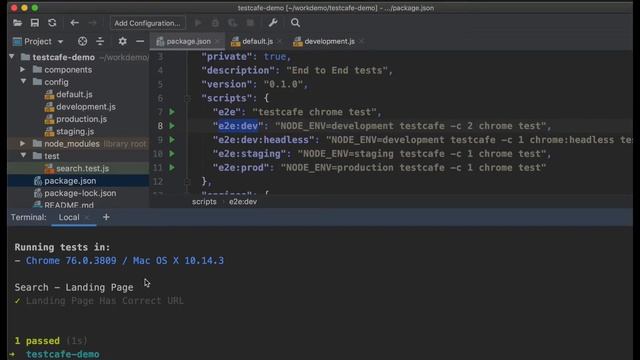Image resolution: width=640 pixels, height=360 pixels.
Task: Click the "description" key on line 4
Action: pyautogui.click(x=238, y=70)
